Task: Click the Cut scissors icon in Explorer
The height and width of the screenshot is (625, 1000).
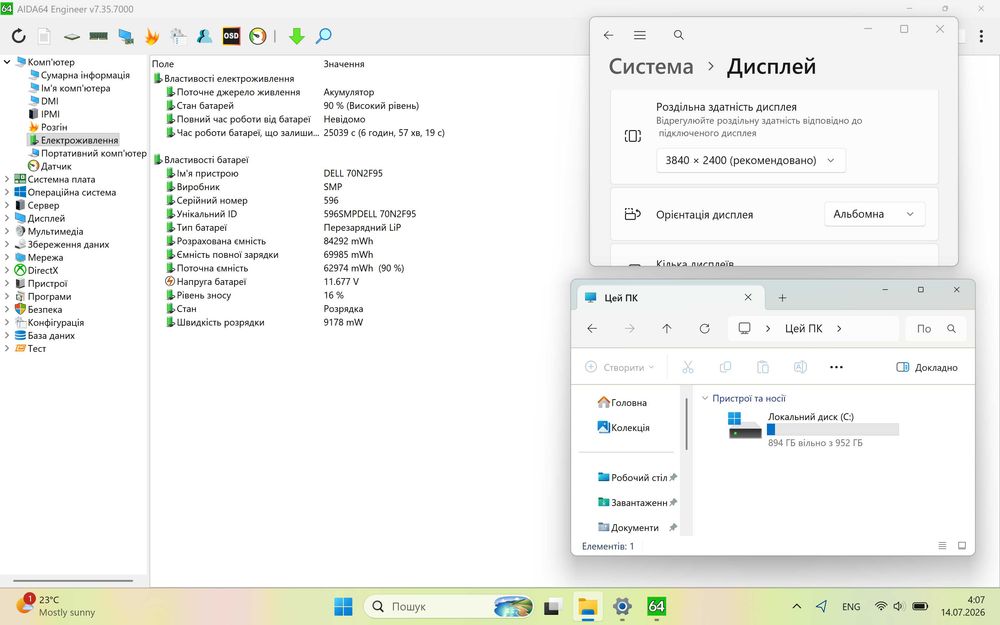Action: point(688,367)
